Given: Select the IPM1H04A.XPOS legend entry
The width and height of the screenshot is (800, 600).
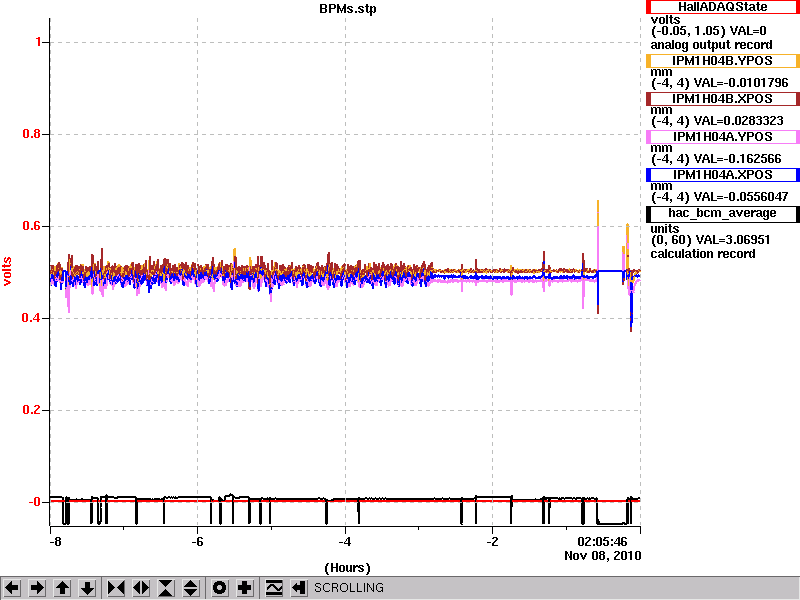Looking at the screenshot, I should [722, 174].
